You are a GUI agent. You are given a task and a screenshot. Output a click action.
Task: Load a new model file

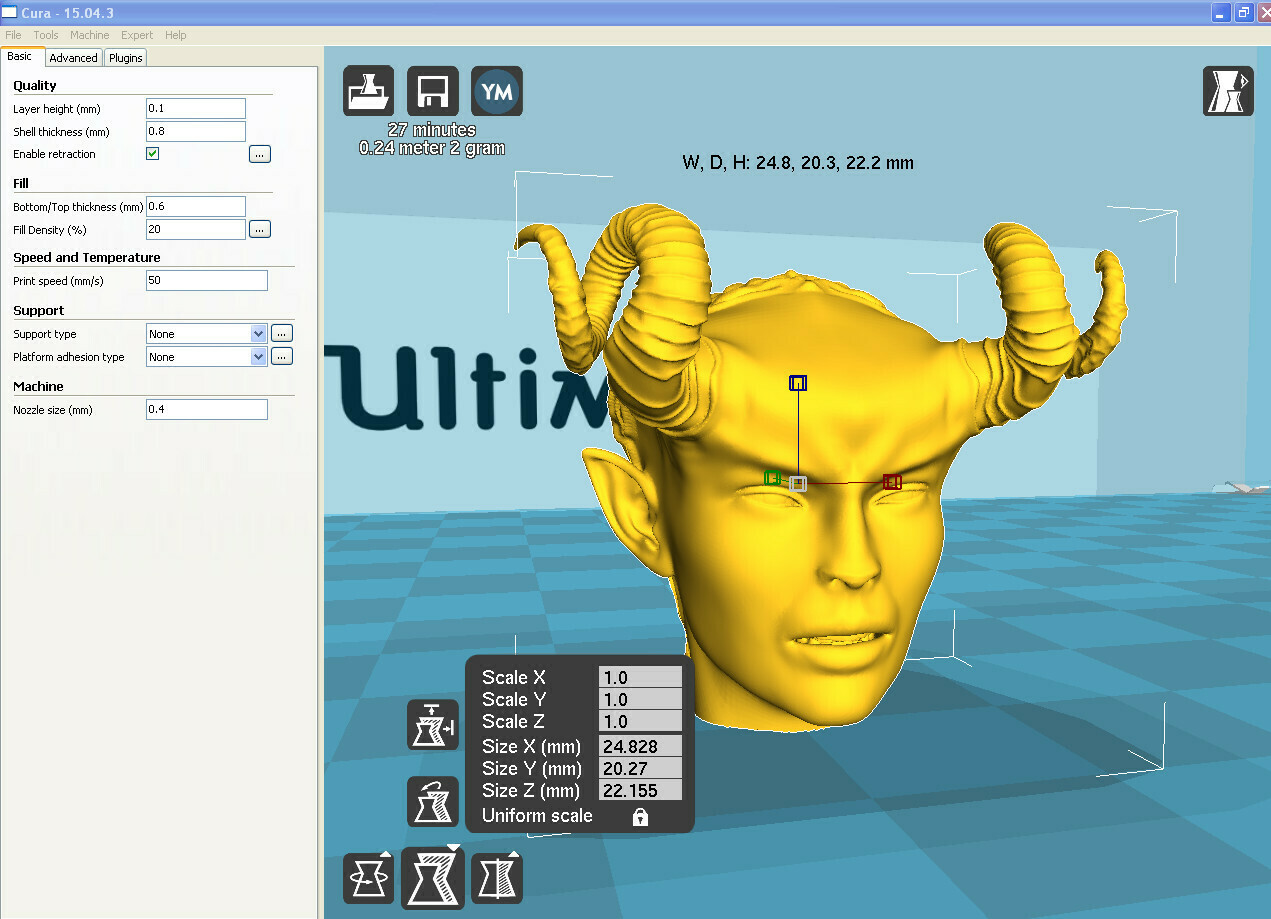coord(368,90)
